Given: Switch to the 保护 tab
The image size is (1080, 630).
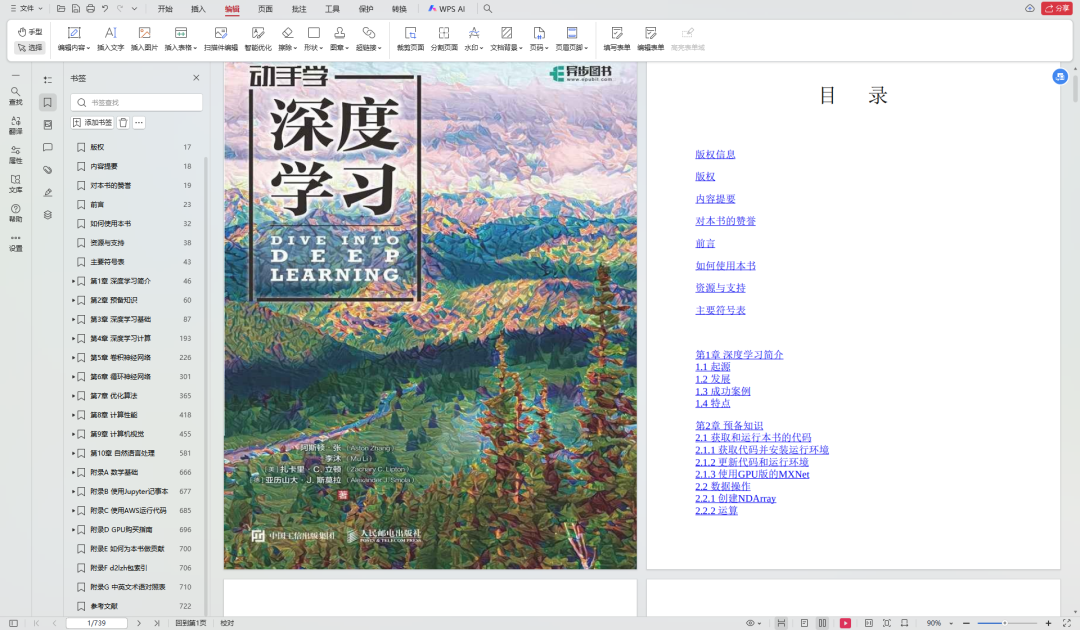Looking at the screenshot, I should [366, 9].
